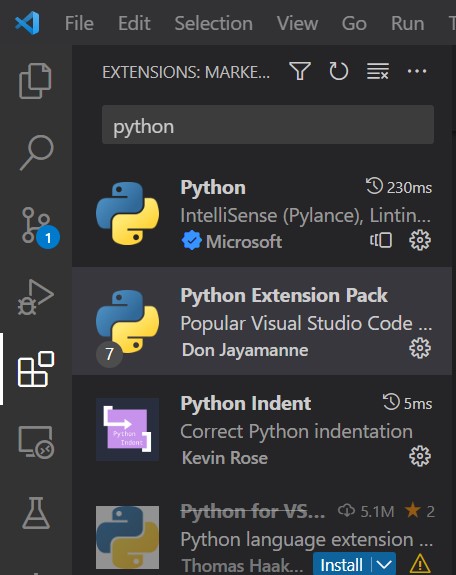Click Popular Visual Studio Code description
This screenshot has width=456, height=575.
(x=306, y=323)
